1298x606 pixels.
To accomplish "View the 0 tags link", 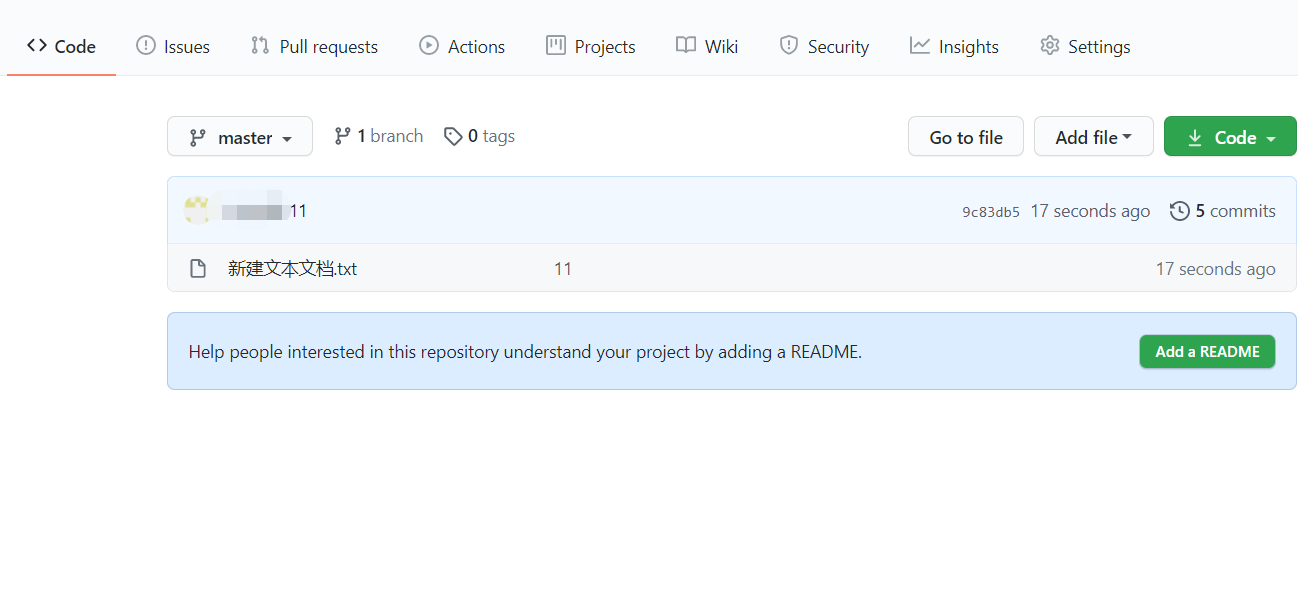I will (480, 136).
